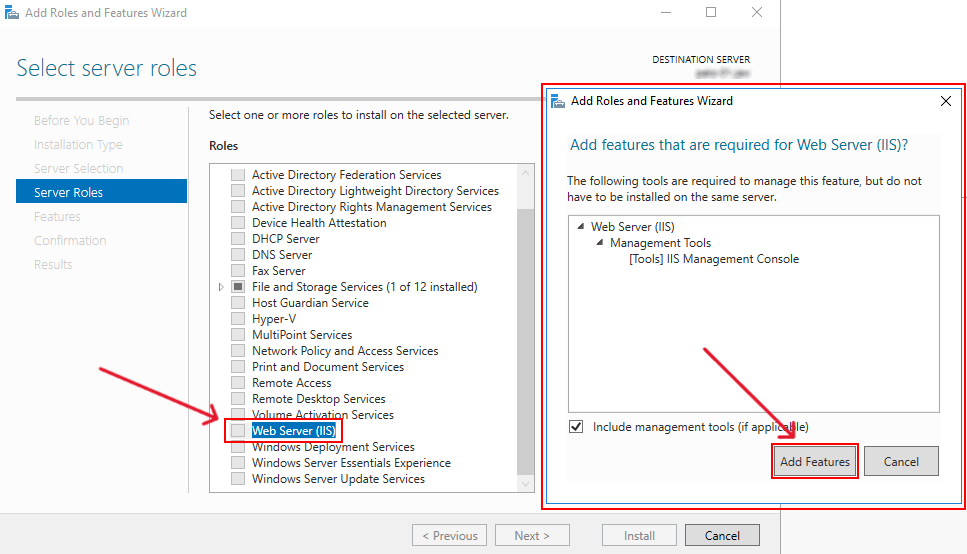Check Active Directory Rights Management Services
This screenshot has height=554, width=967.
238,207
